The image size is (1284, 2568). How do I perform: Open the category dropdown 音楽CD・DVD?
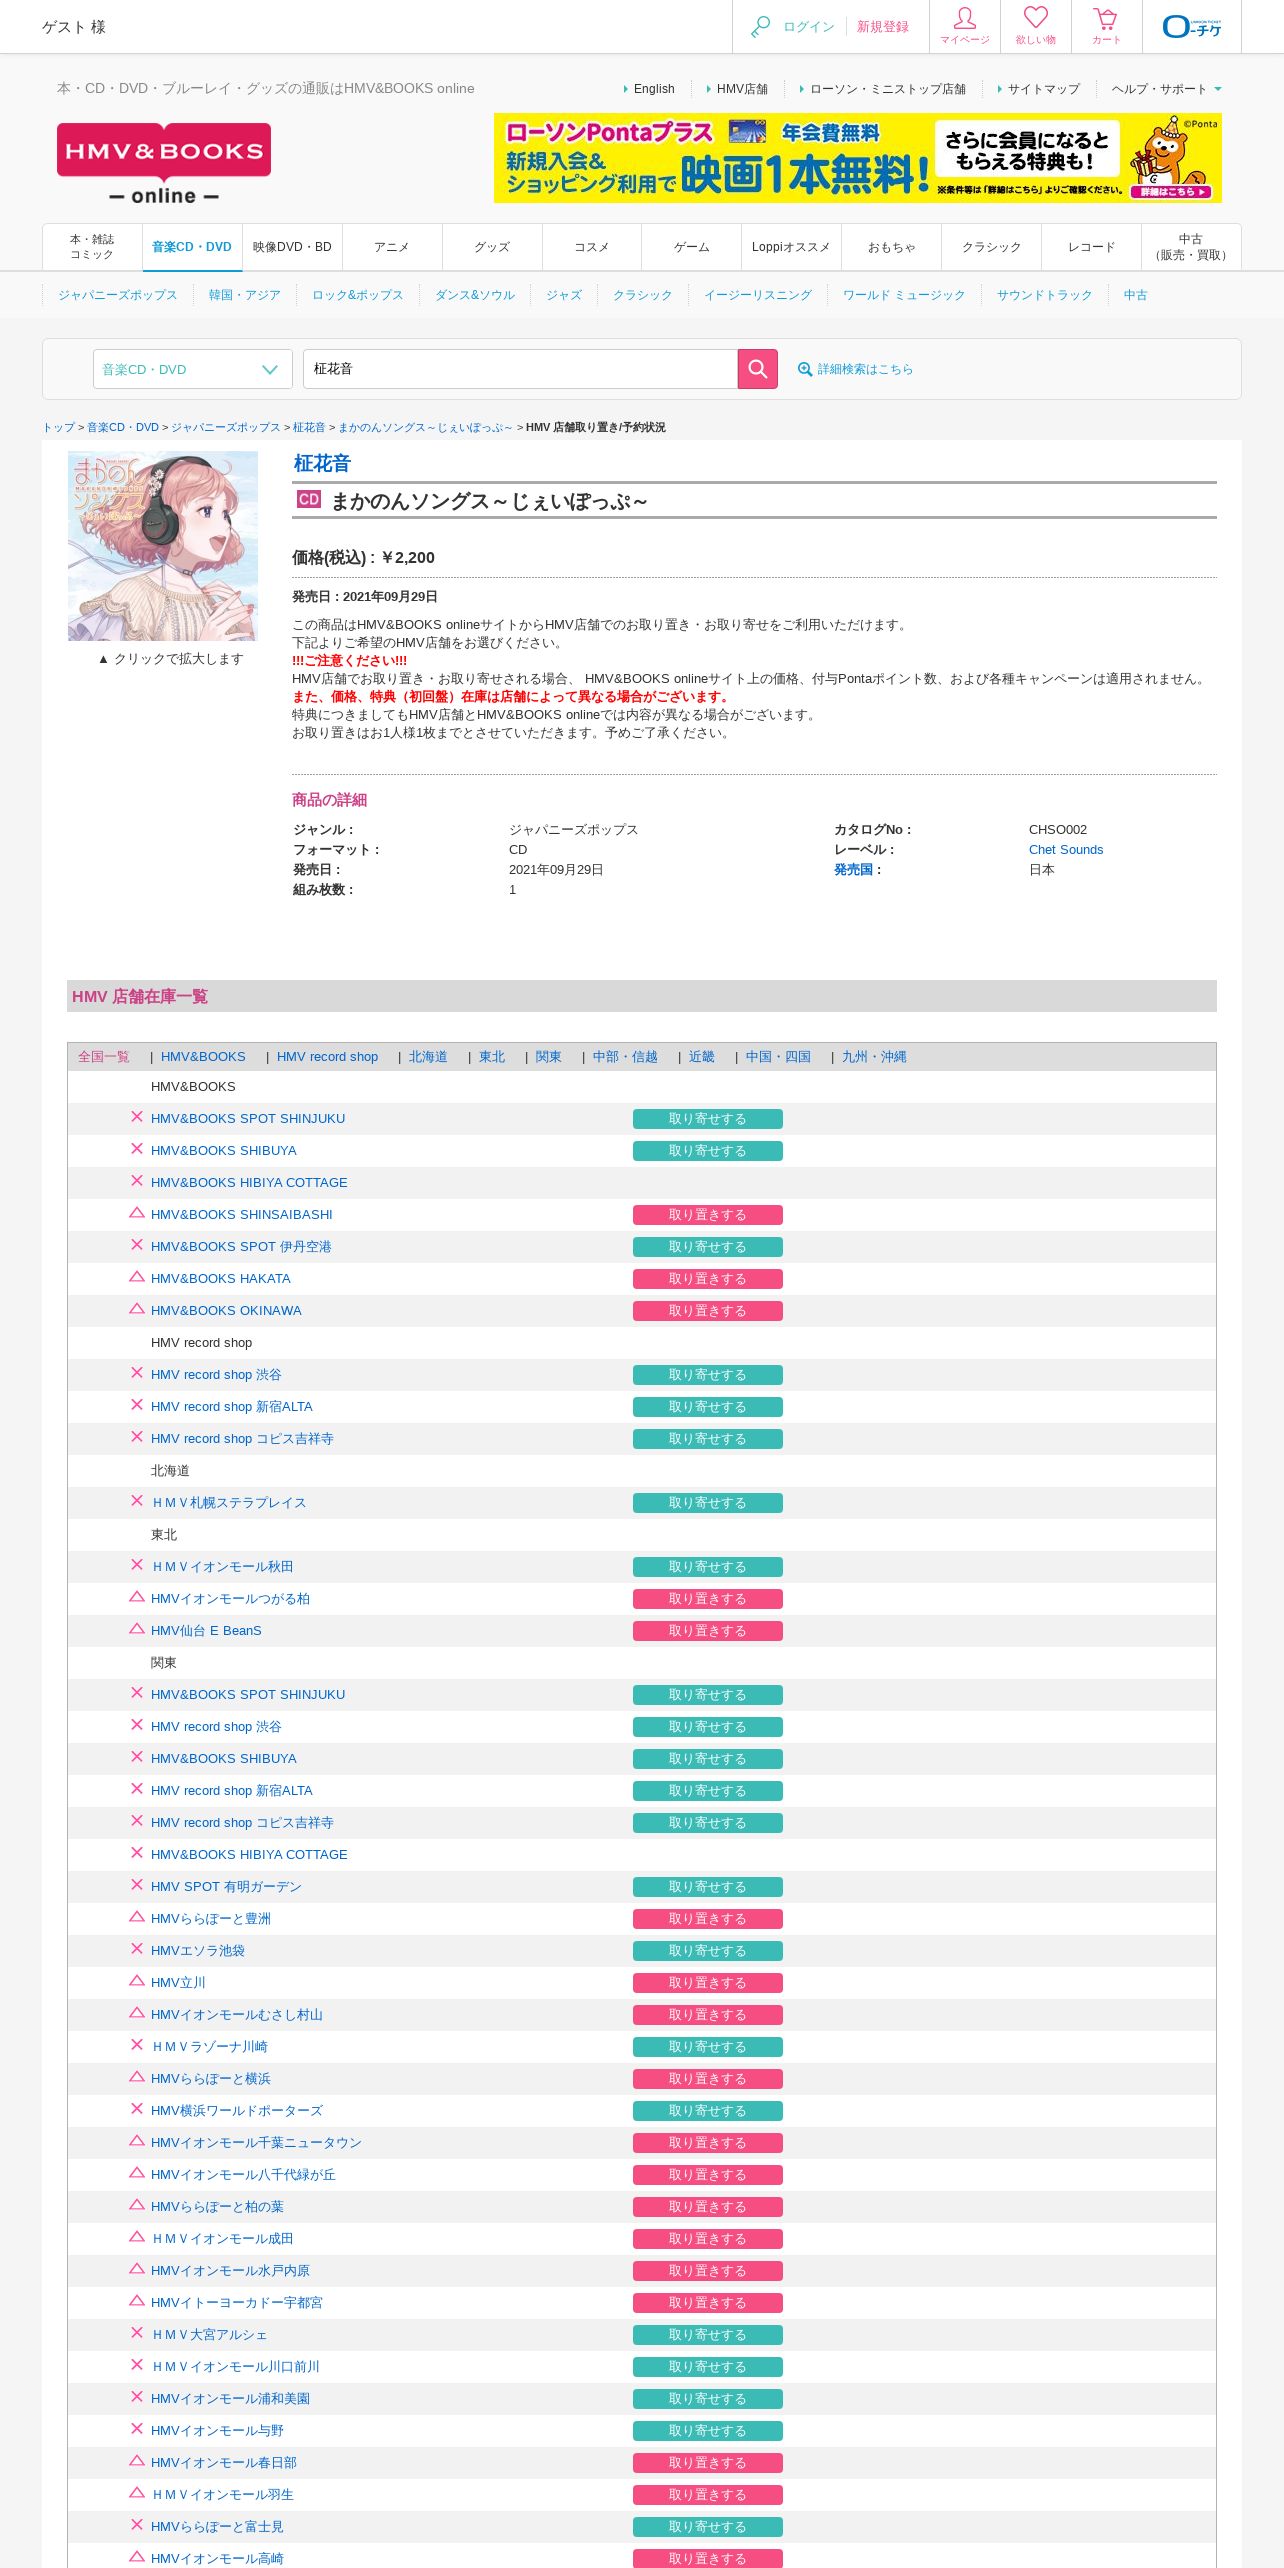coord(193,369)
